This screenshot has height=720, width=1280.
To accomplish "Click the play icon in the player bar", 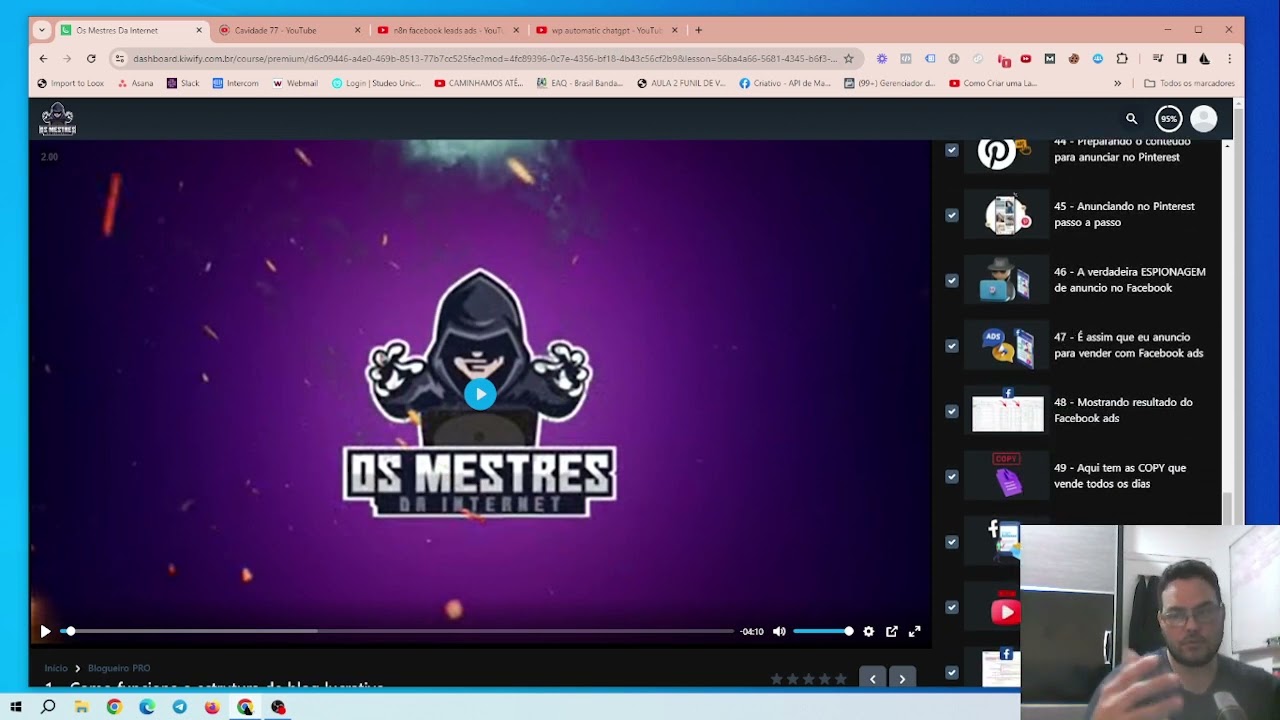I will [45, 631].
